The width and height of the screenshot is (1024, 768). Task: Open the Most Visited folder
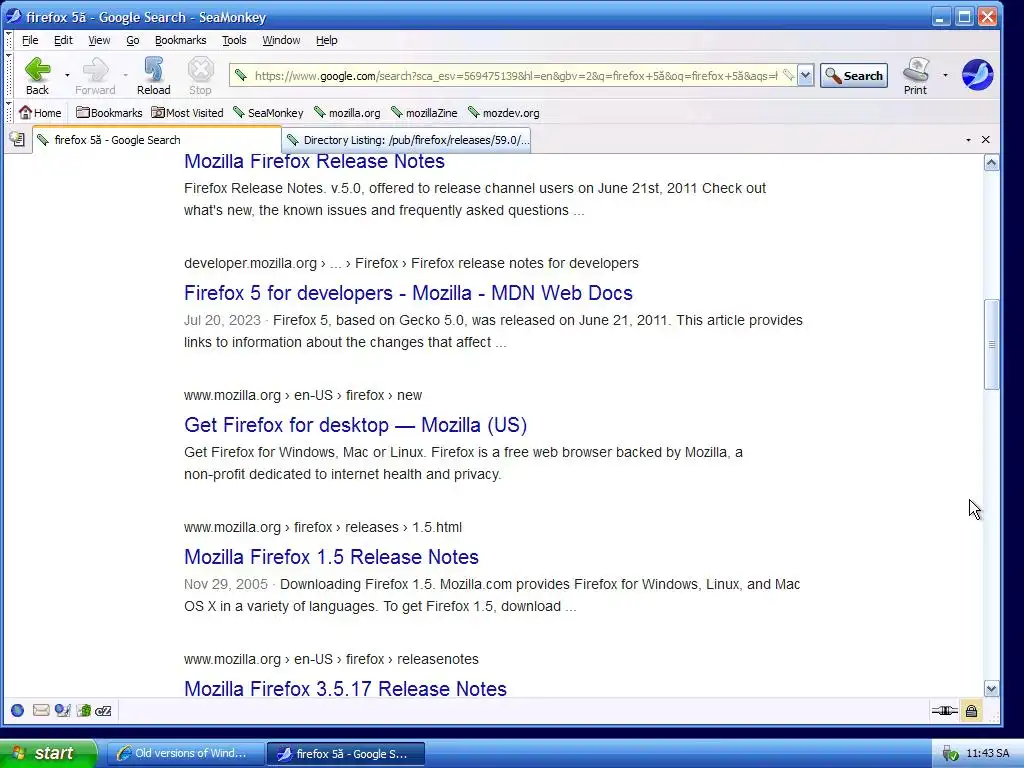(187, 112)
